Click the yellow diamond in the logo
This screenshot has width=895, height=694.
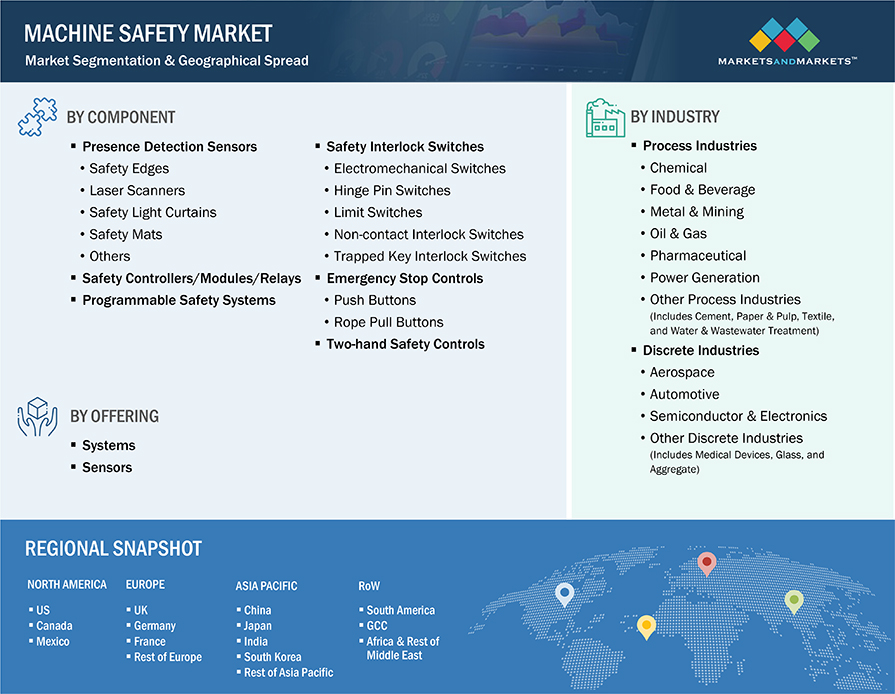click(761, 41)
